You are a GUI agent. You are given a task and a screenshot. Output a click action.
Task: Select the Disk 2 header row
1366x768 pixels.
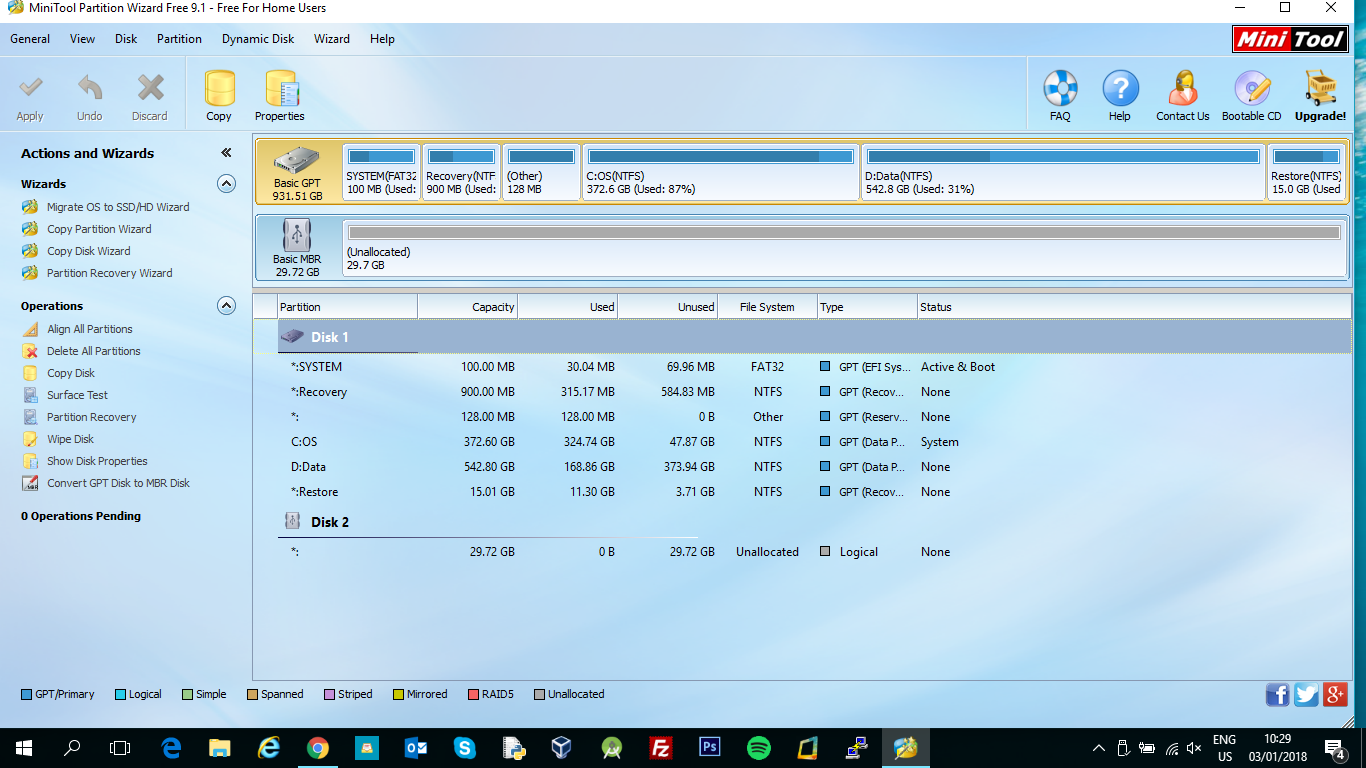click(x=814, y=522)
